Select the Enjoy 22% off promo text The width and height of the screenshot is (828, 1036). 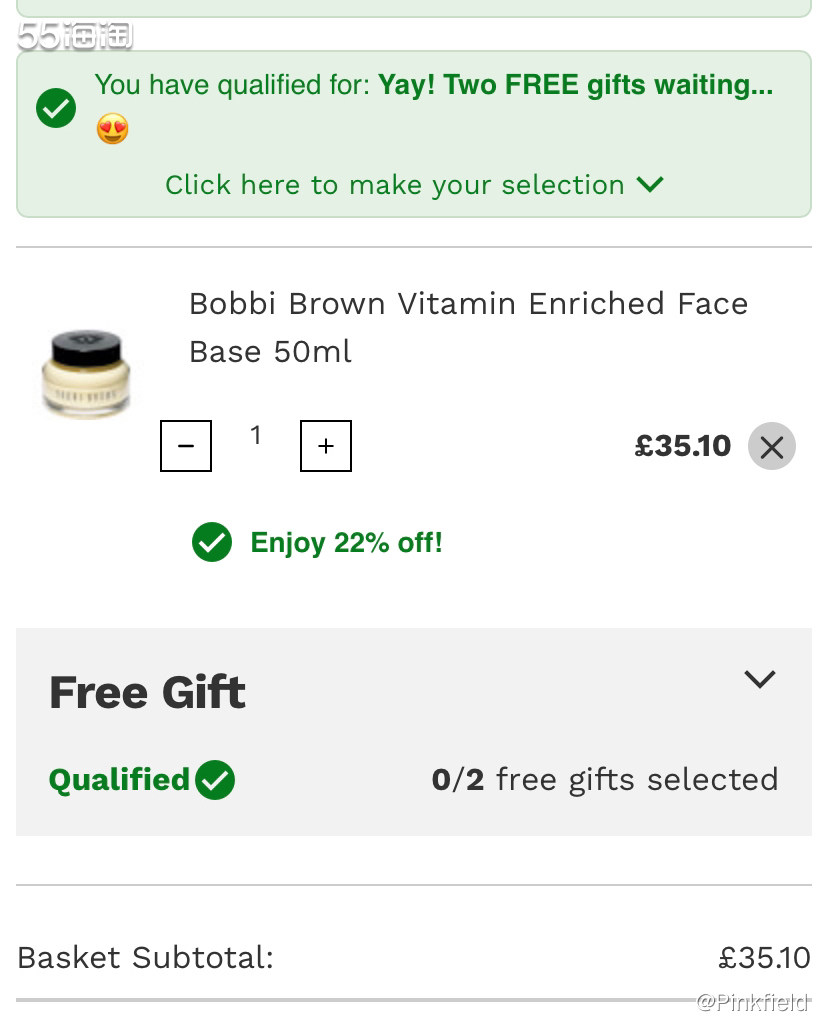(346, 543)
